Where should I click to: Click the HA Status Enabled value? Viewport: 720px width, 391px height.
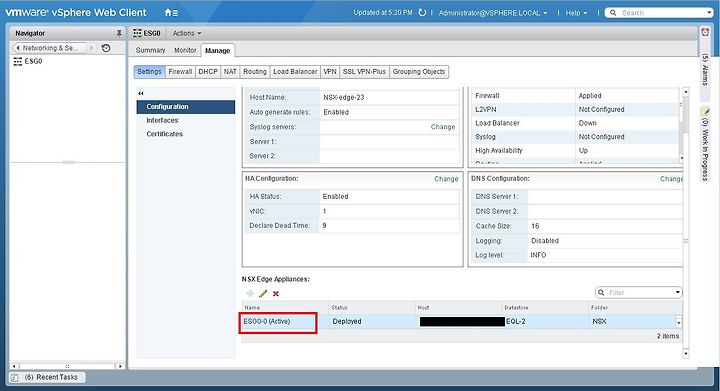(x=335, y=196)
